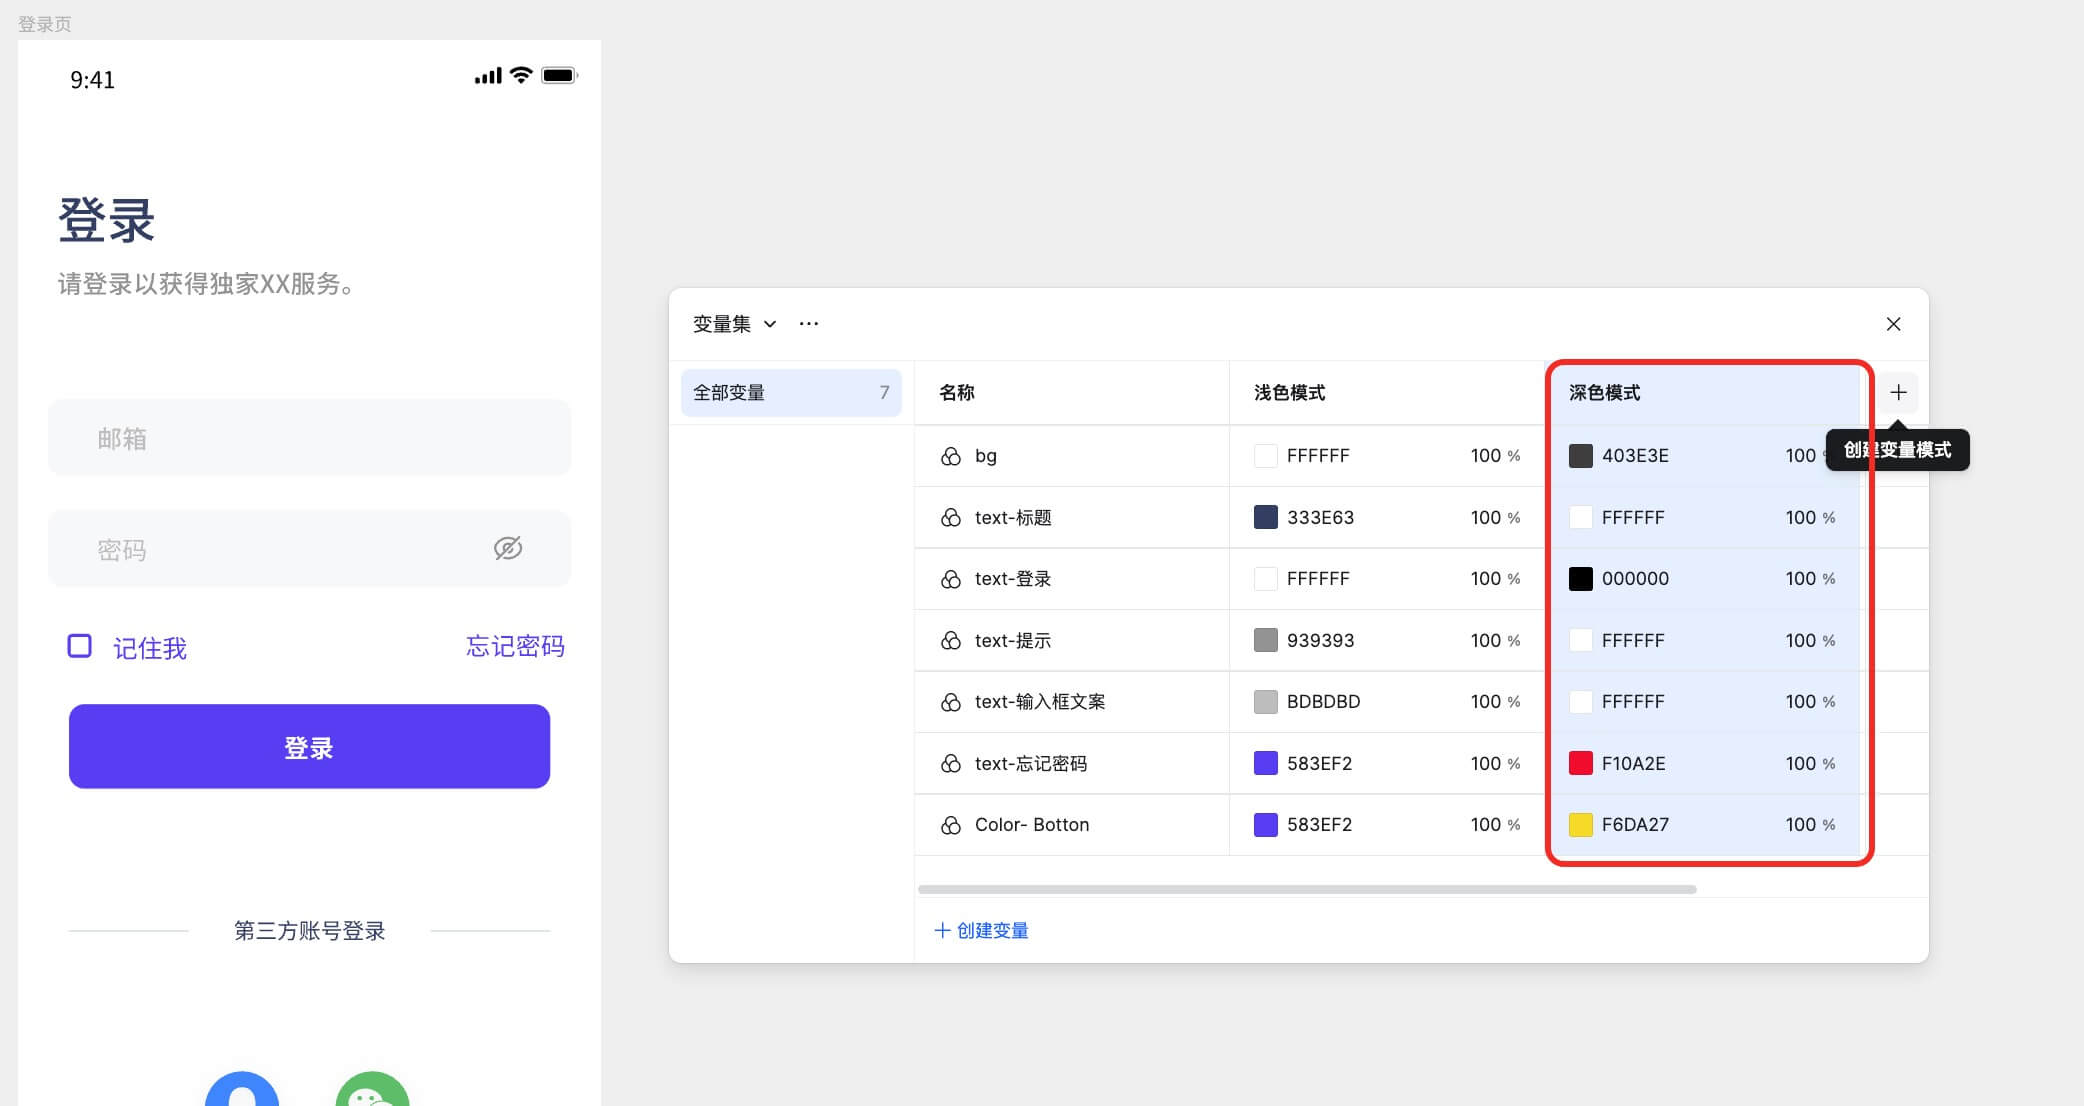Image resolution: width=2084 pixels, height=1106 pixels.
Task: Click the 创建变量 link
Action: 981,931
